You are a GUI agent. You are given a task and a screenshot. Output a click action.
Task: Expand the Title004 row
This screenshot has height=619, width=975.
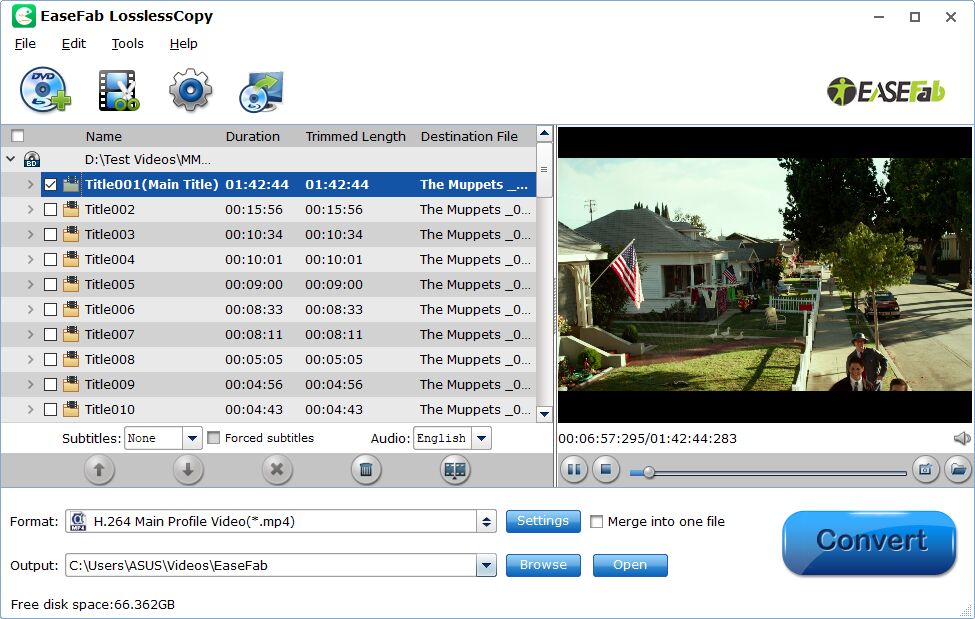(30, 259)
